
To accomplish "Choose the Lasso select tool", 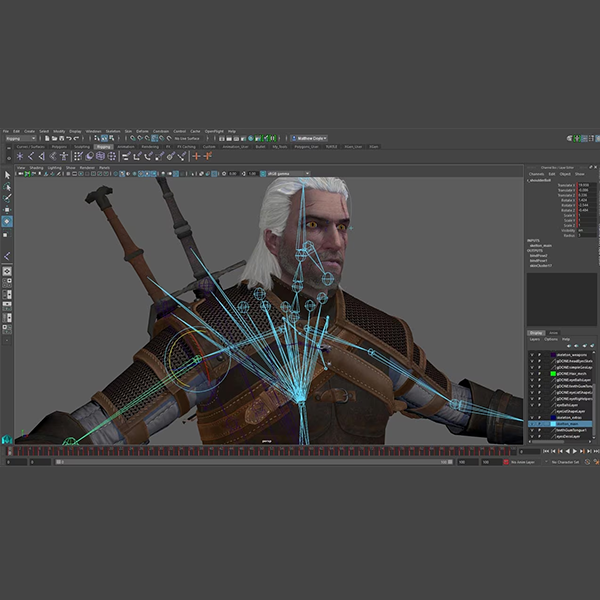I will (x=7, y=187).
